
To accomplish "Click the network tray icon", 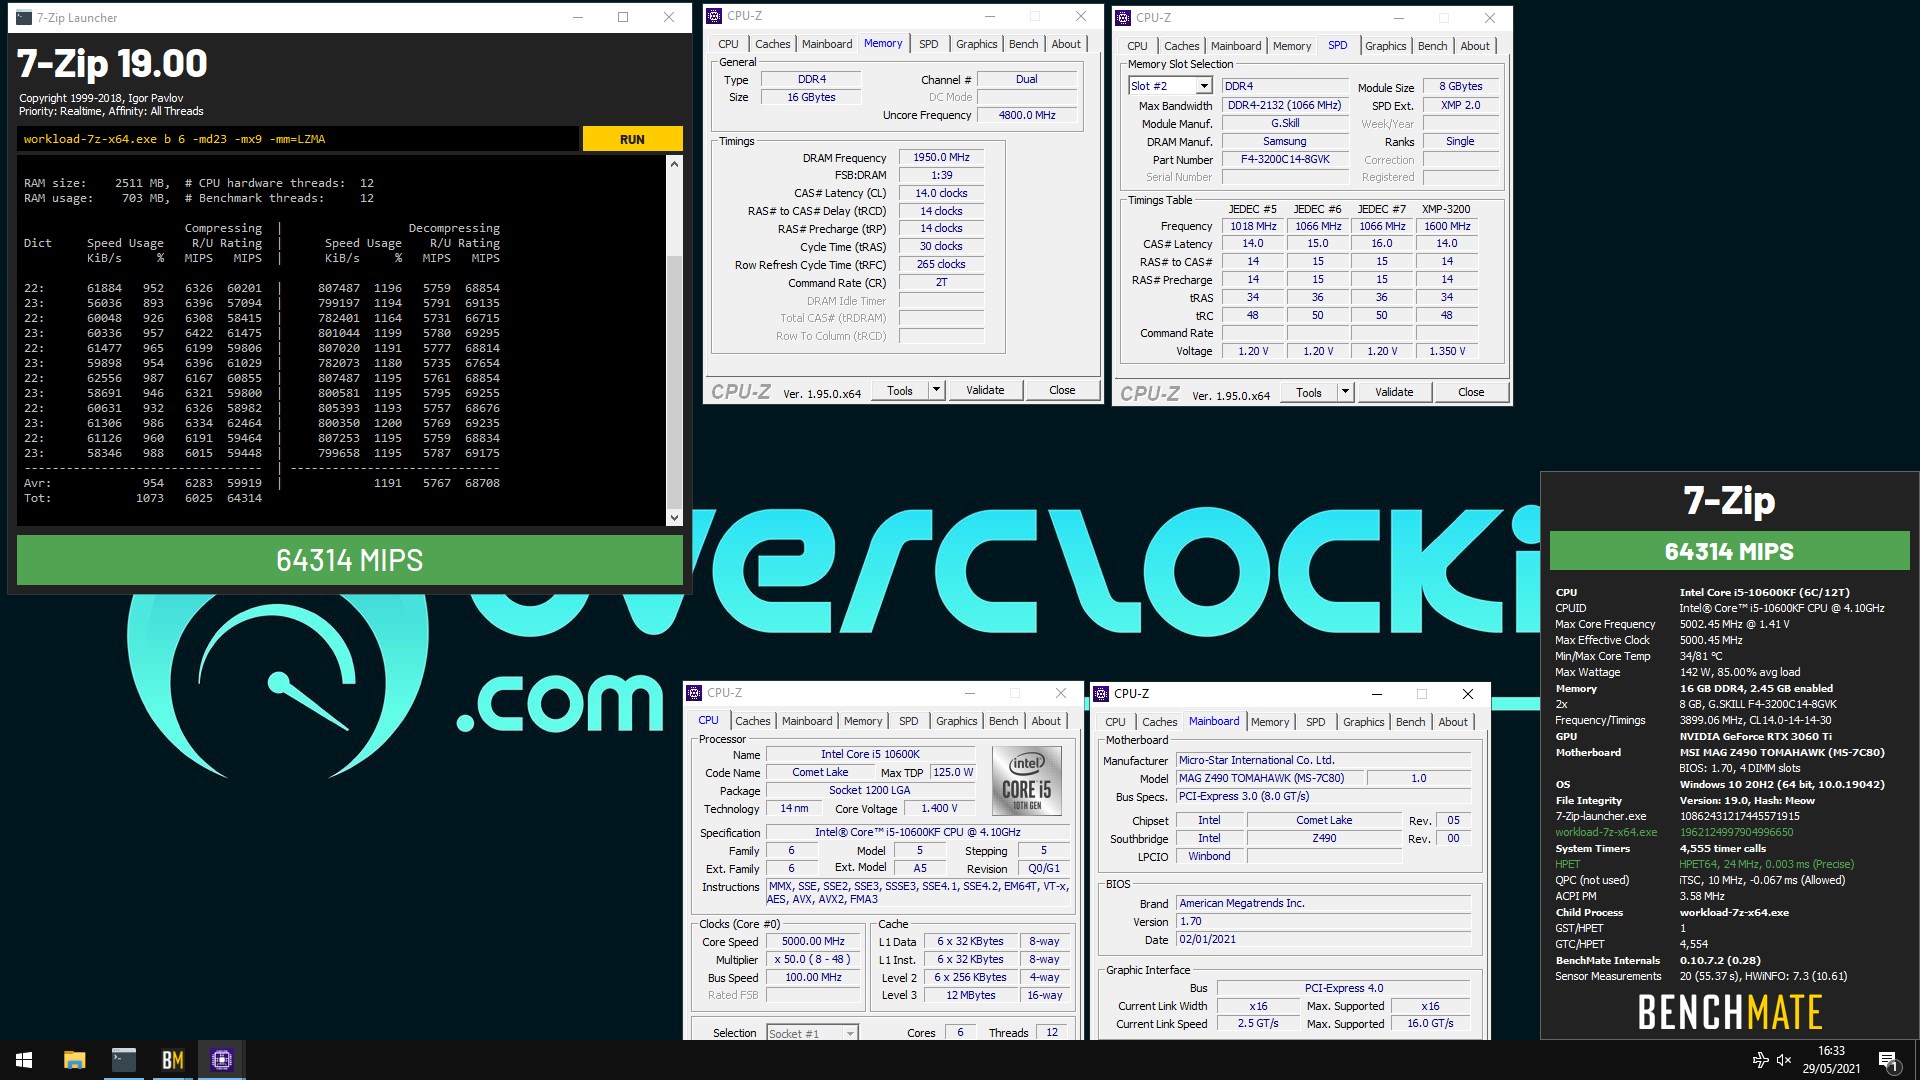I will tap(1760, 1060).
